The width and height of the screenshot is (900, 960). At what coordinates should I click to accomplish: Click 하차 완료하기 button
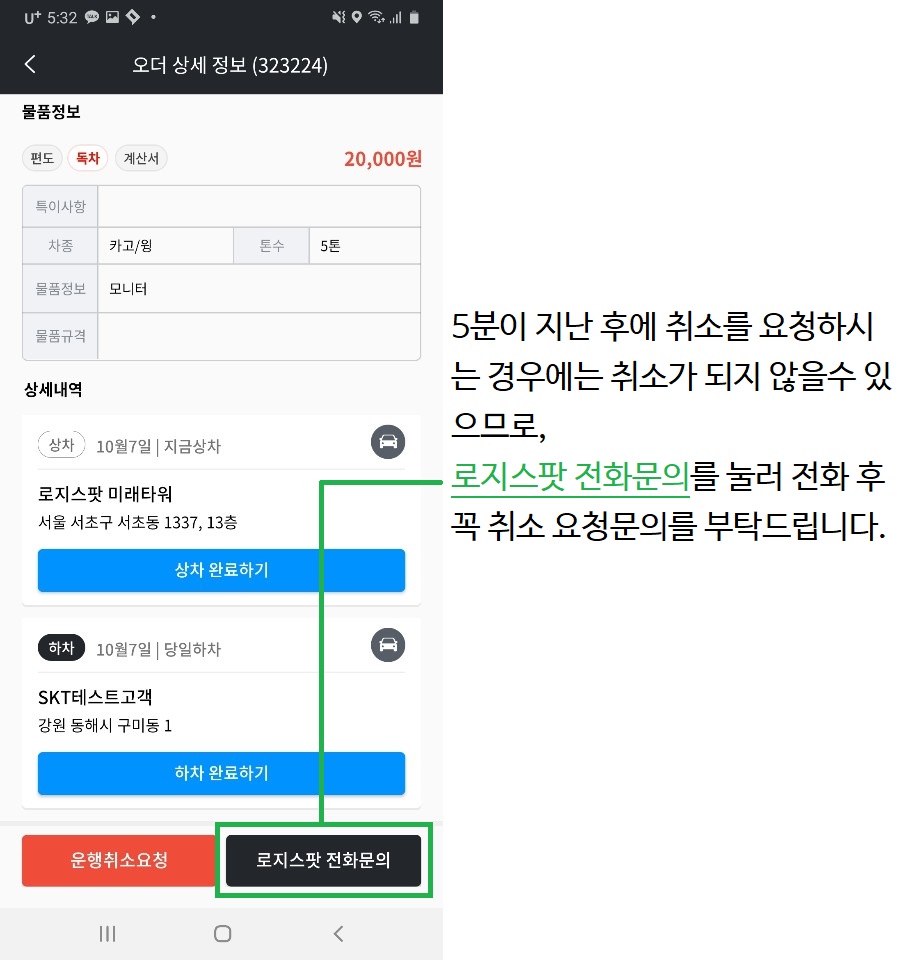coord(221,773)
